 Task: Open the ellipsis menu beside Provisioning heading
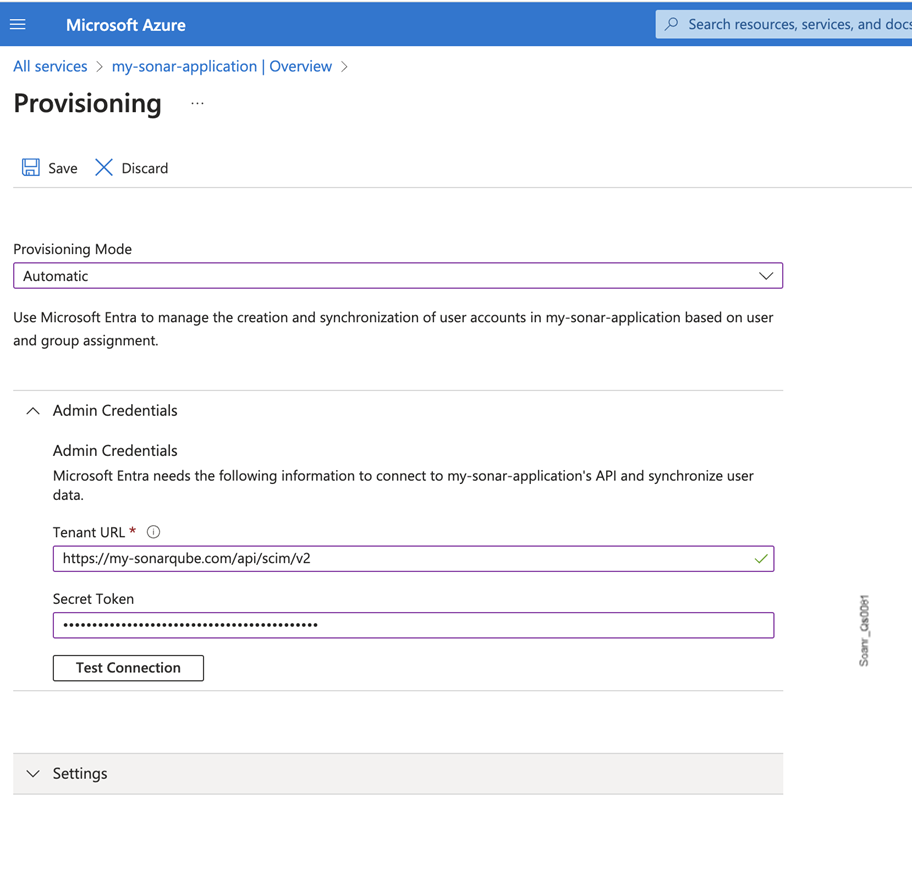coord(196,102)
